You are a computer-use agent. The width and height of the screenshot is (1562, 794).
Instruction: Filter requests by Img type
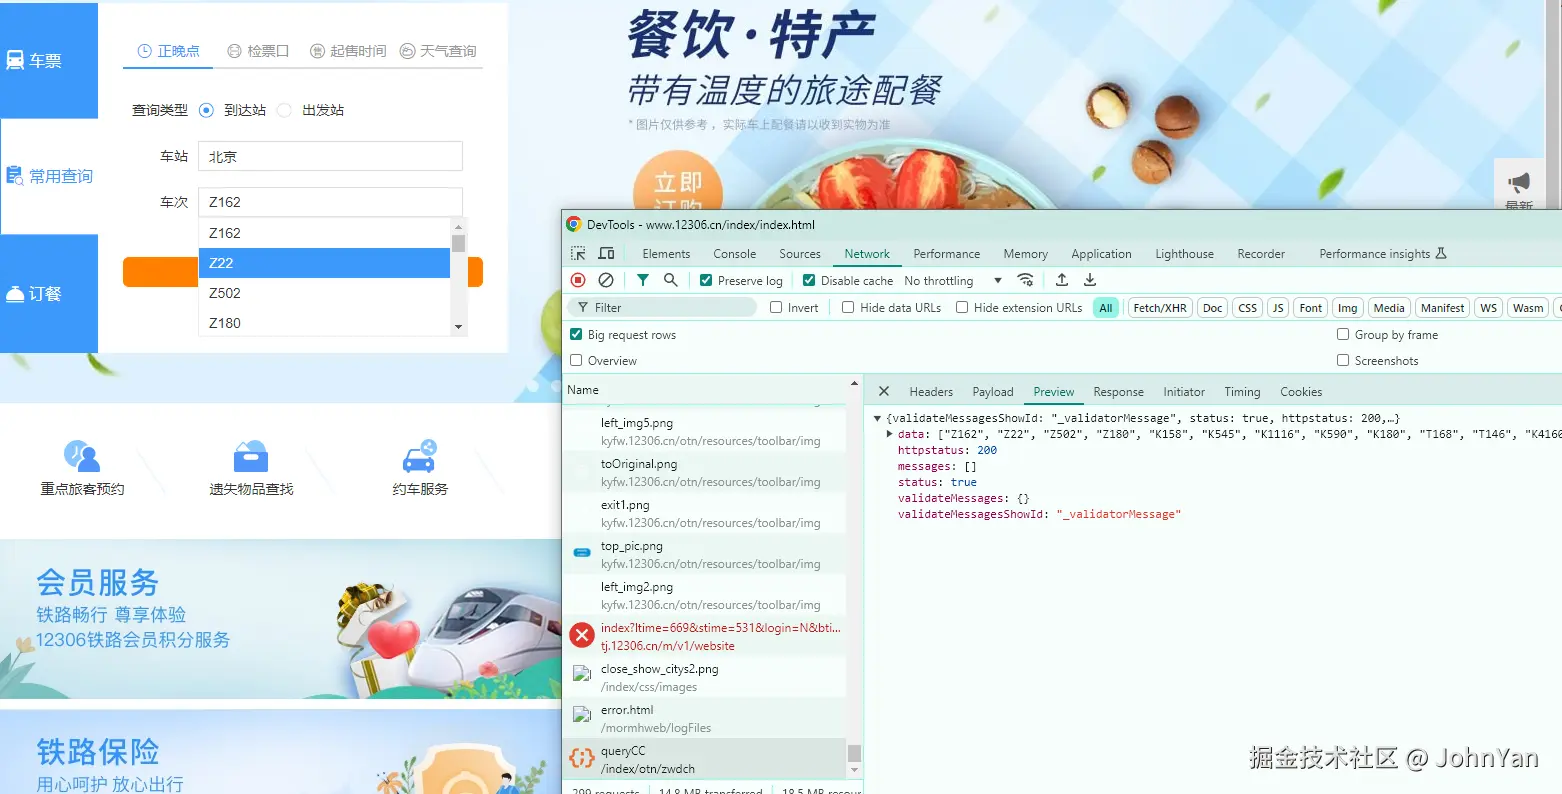coord(1347,308)
